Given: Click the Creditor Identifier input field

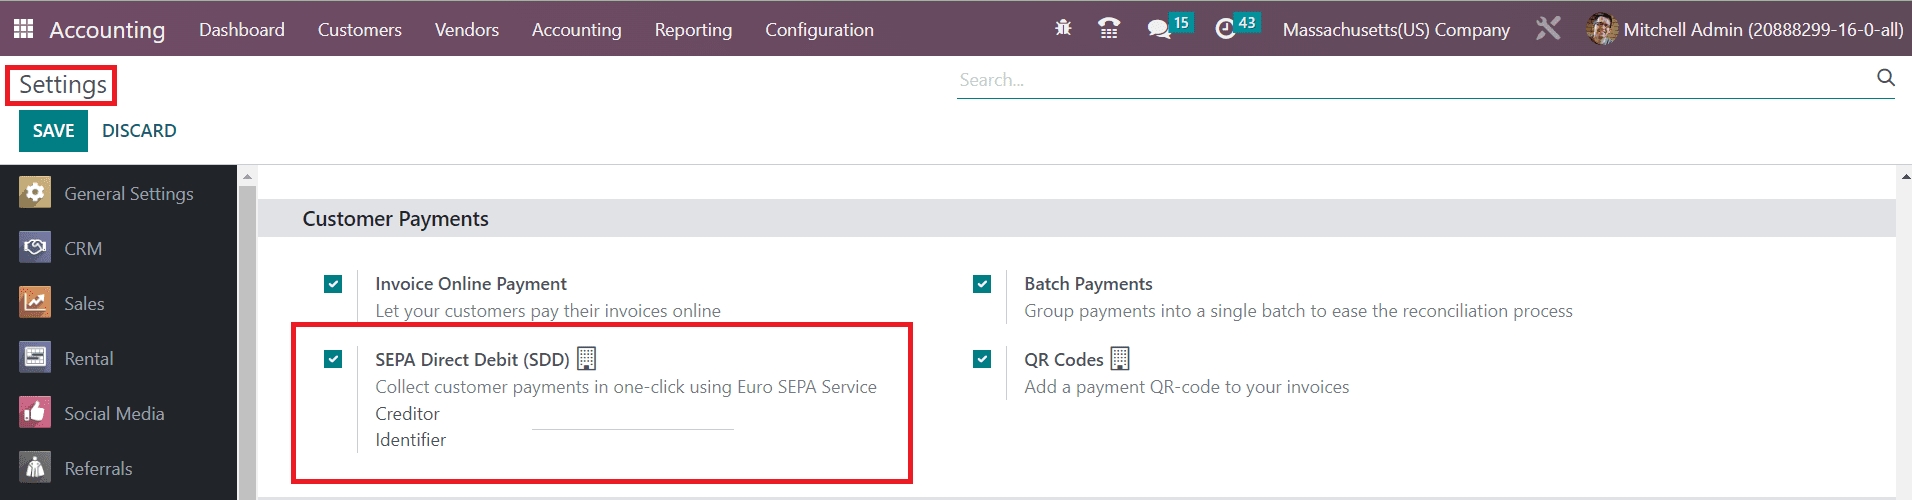Looking at the screenshot, I should click(632, 420).
